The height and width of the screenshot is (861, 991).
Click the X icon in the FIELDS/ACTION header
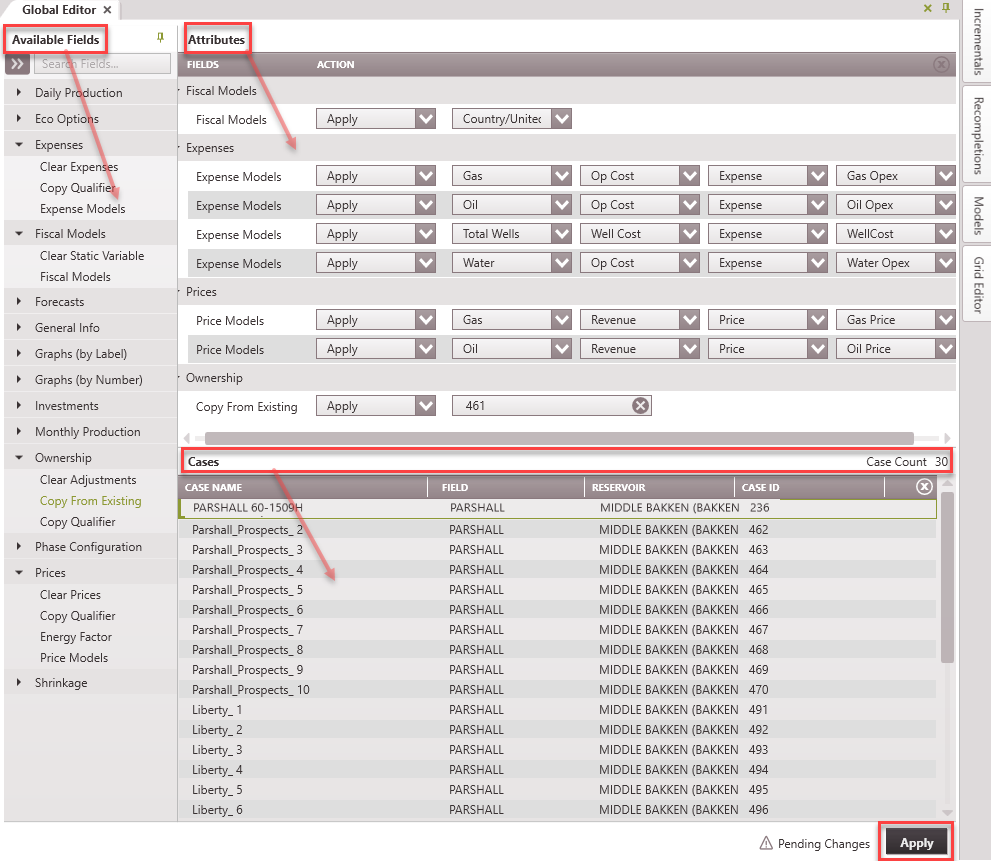(x=940, y=64)
